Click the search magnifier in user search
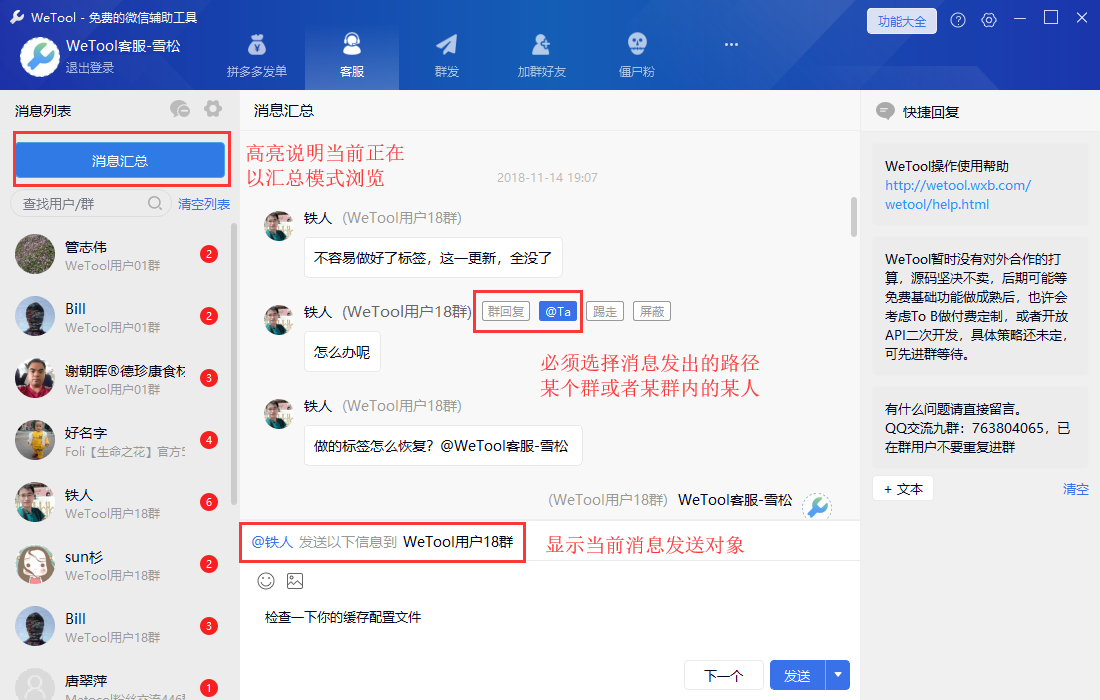The width and height of the screenshot is (1100, 700). pyautogui.click(x=155, y=204)
